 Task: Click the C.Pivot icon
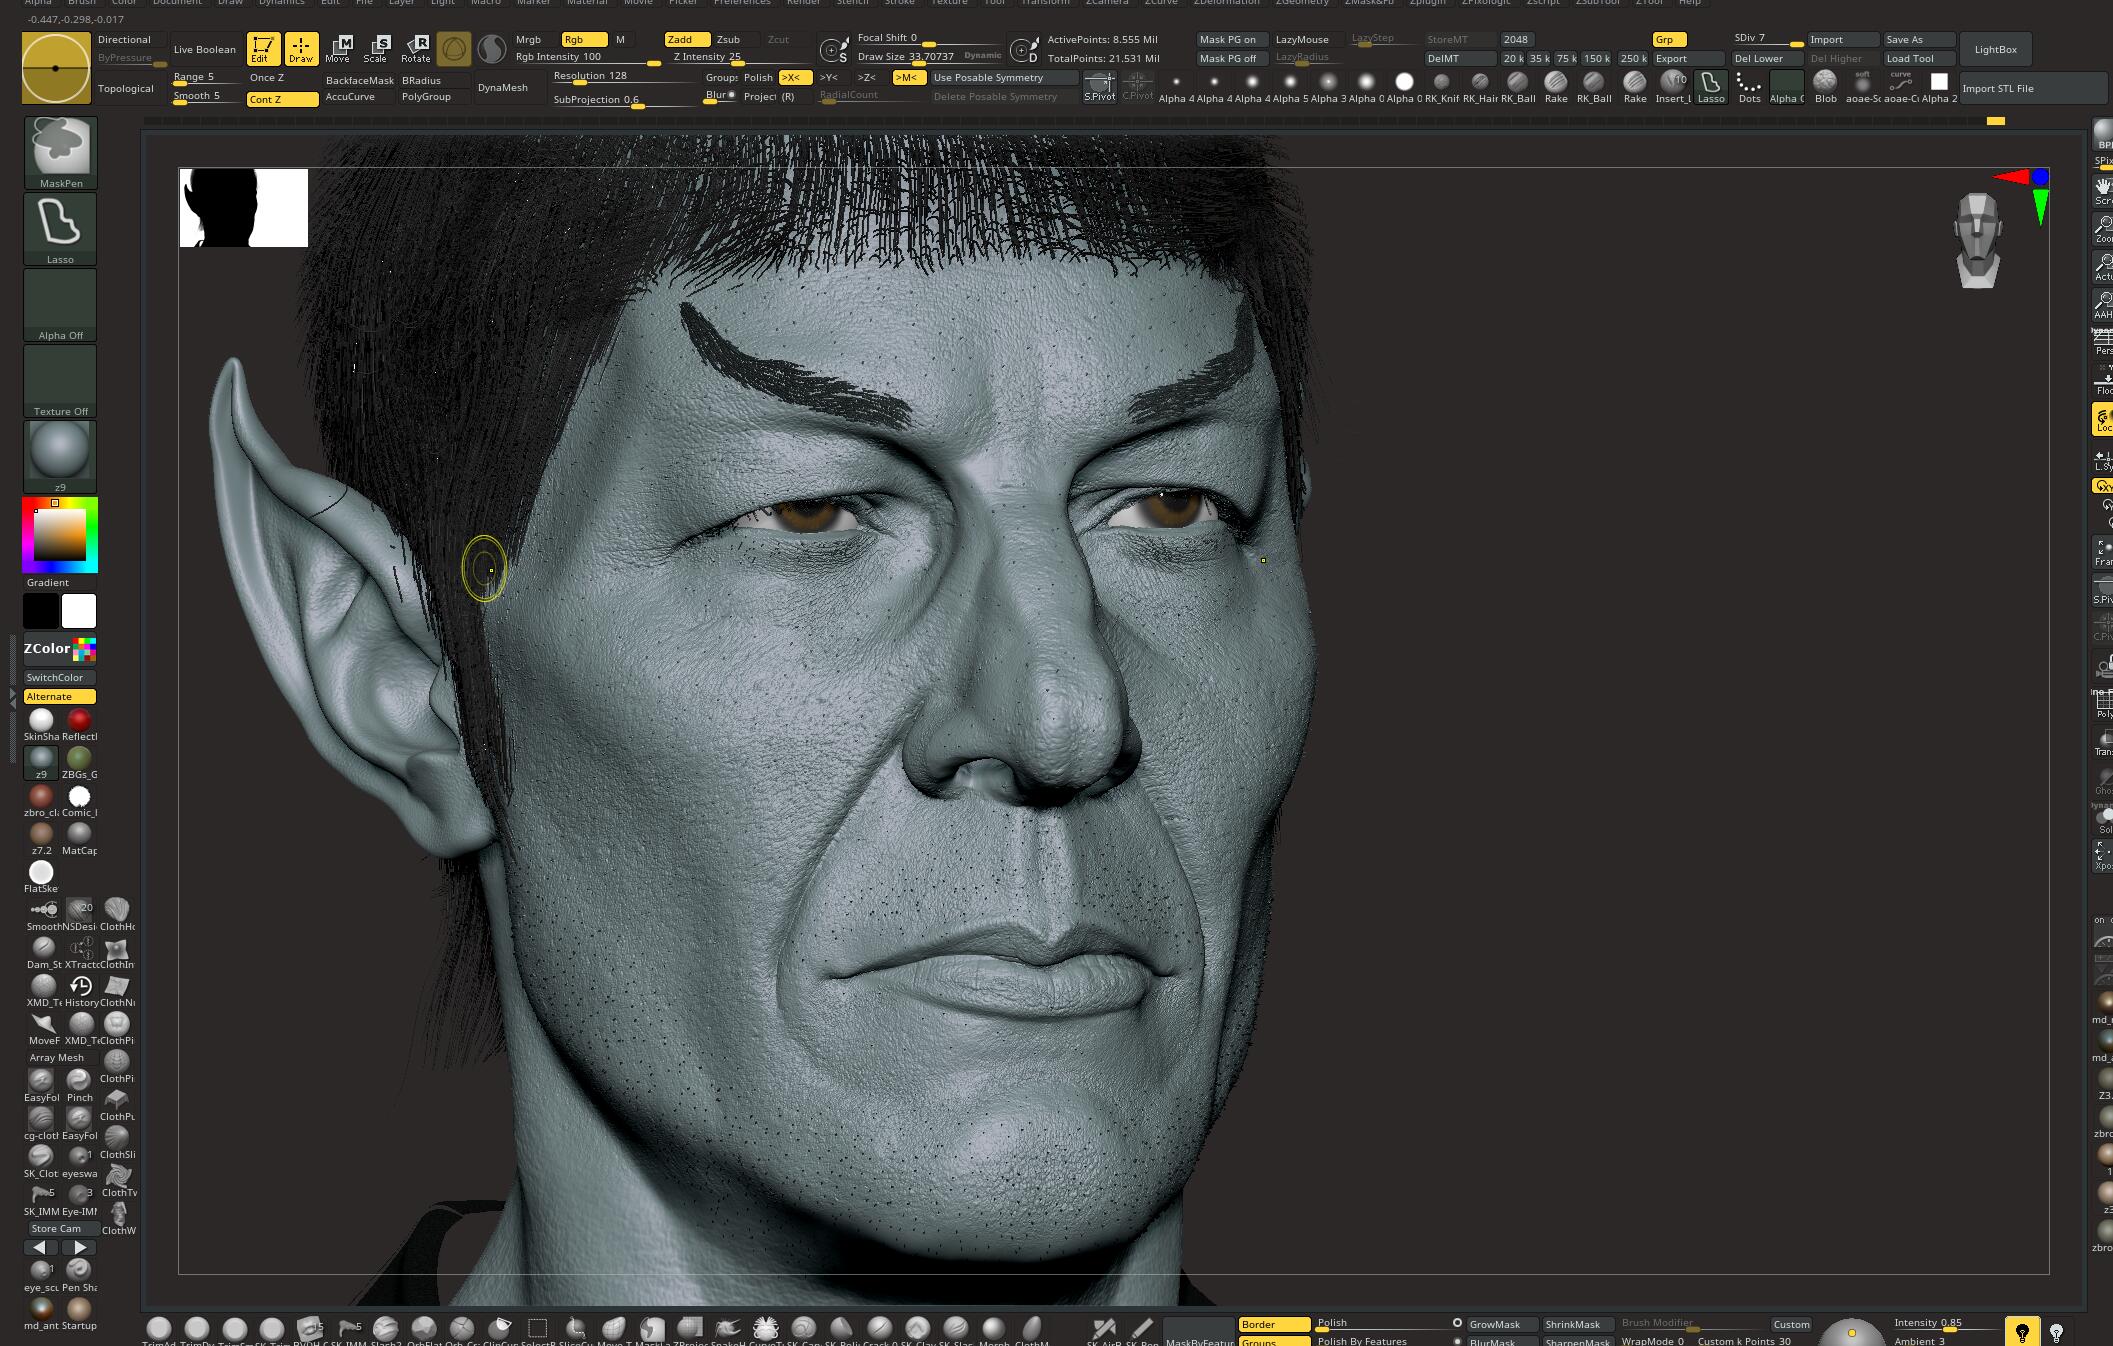[1137, 87]
